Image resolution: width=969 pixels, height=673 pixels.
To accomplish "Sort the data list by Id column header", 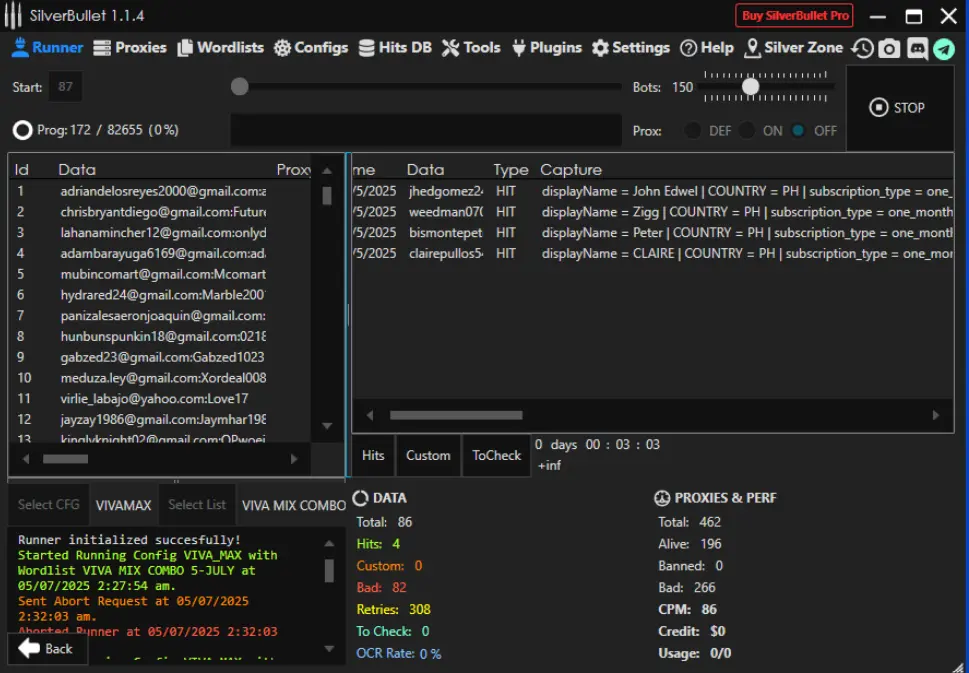I will 22,169.
